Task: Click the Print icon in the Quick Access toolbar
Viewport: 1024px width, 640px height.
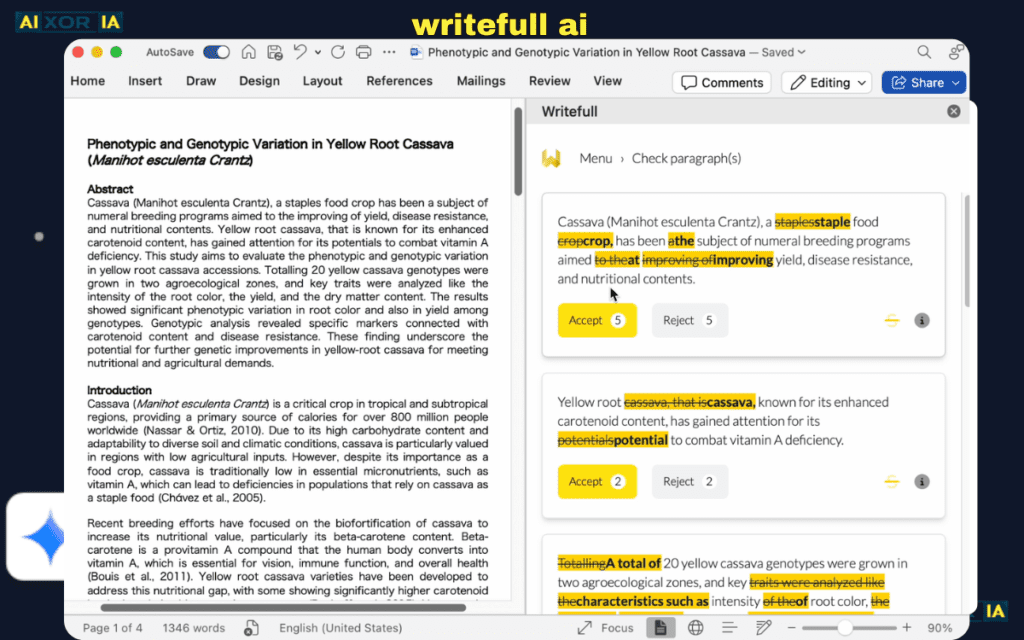Action: coord(363,52)
